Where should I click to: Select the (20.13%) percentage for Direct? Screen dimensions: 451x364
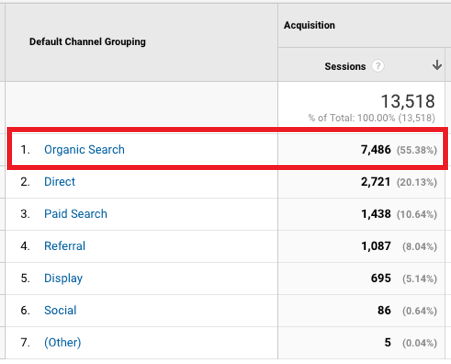[x=417, y=182]
